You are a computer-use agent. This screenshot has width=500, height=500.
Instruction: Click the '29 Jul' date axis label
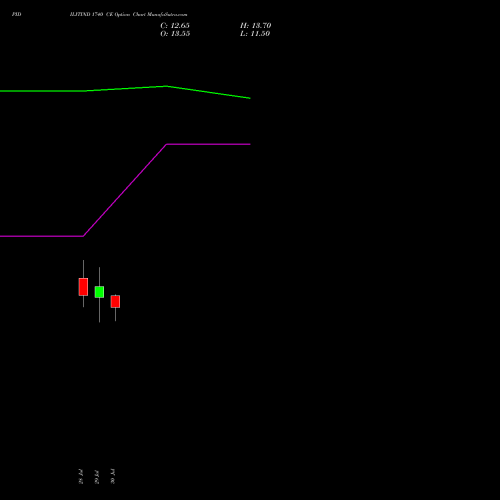pyautogui.click(x=97, y=477)
